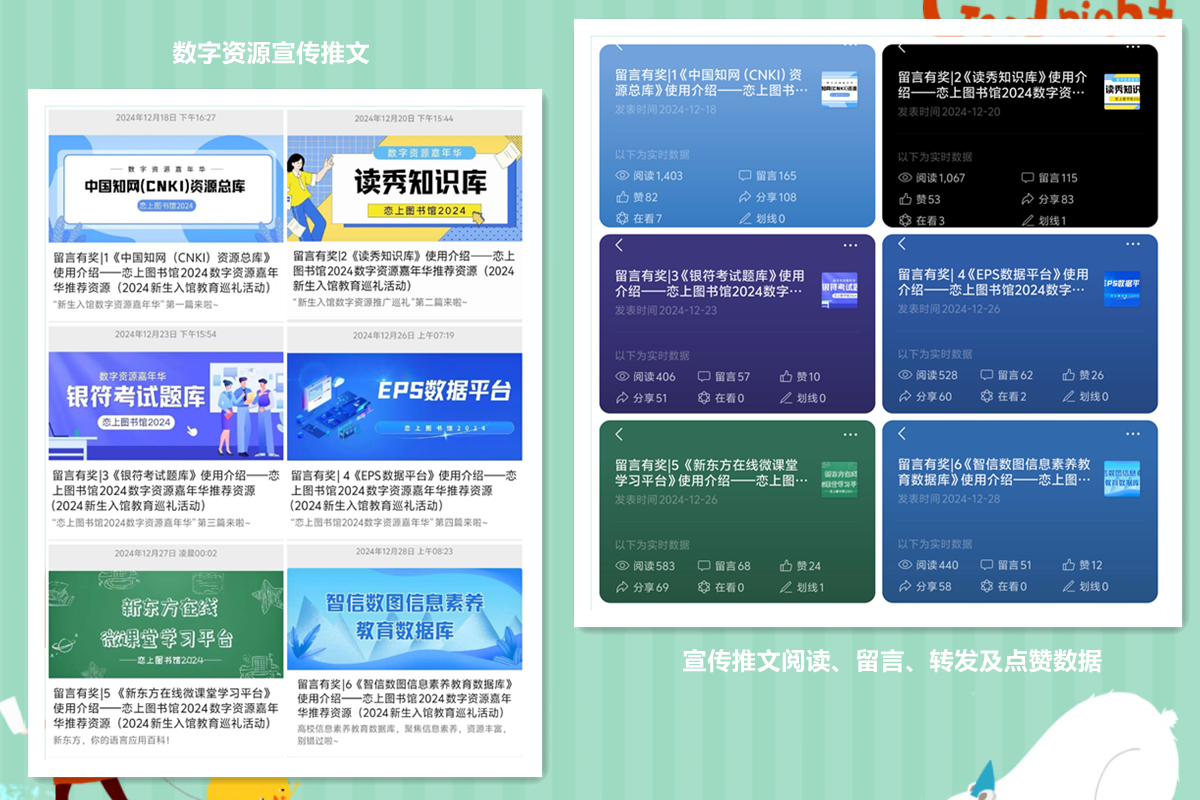This screenshot has width=1200, height=800.
Task: Click the eye icon beside 阅读 406
Action: click(622, 377)
